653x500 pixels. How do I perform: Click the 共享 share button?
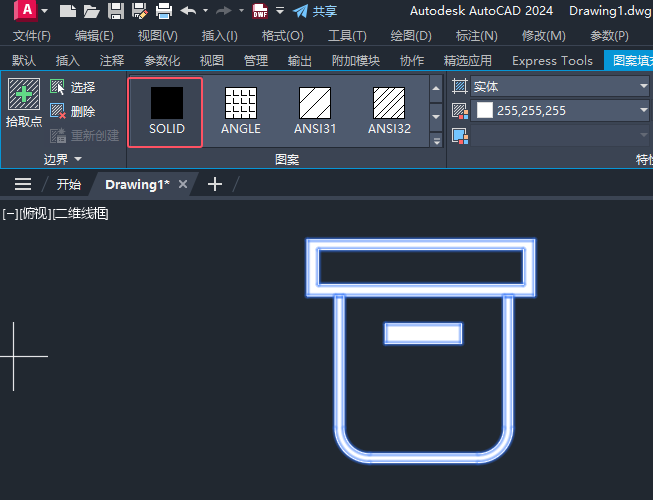point(315,11)
